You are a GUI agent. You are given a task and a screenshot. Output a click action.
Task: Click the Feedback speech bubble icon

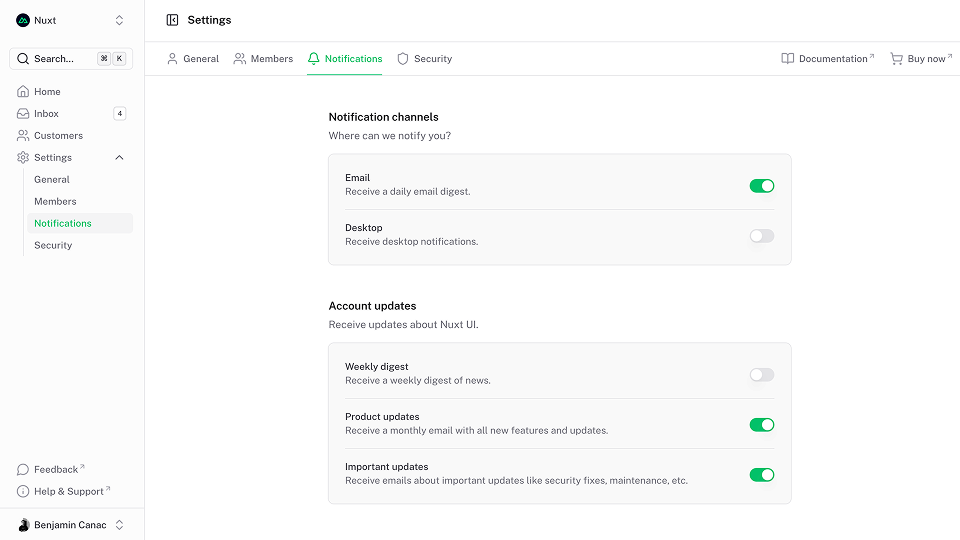coord(23,470)
